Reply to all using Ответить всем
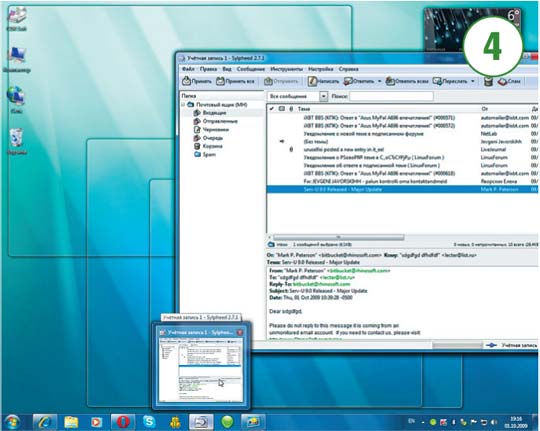Image resolution: width=540 pixels, height=431 pixels. (407, 81)
